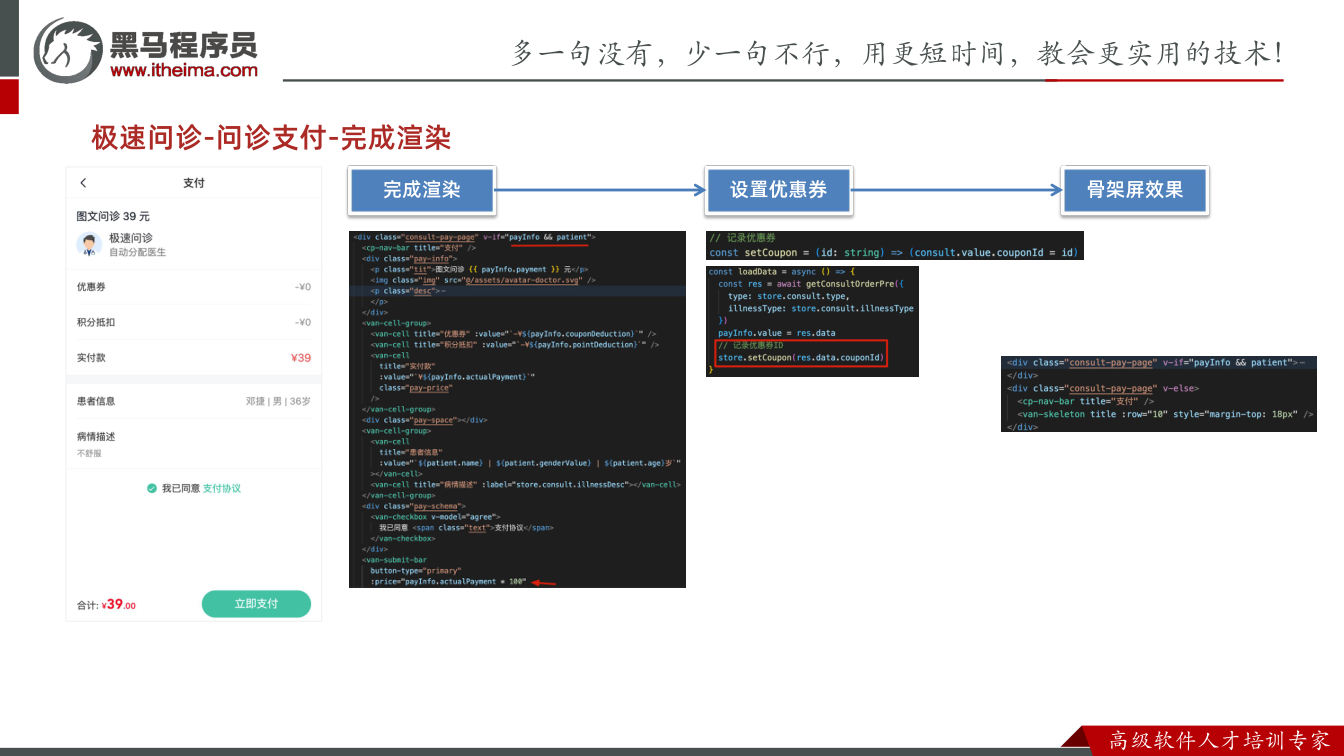Click the 不舒服 illness description text
Image resolution: width=1344 pixels, height=756 pixels.
point(89,454)
